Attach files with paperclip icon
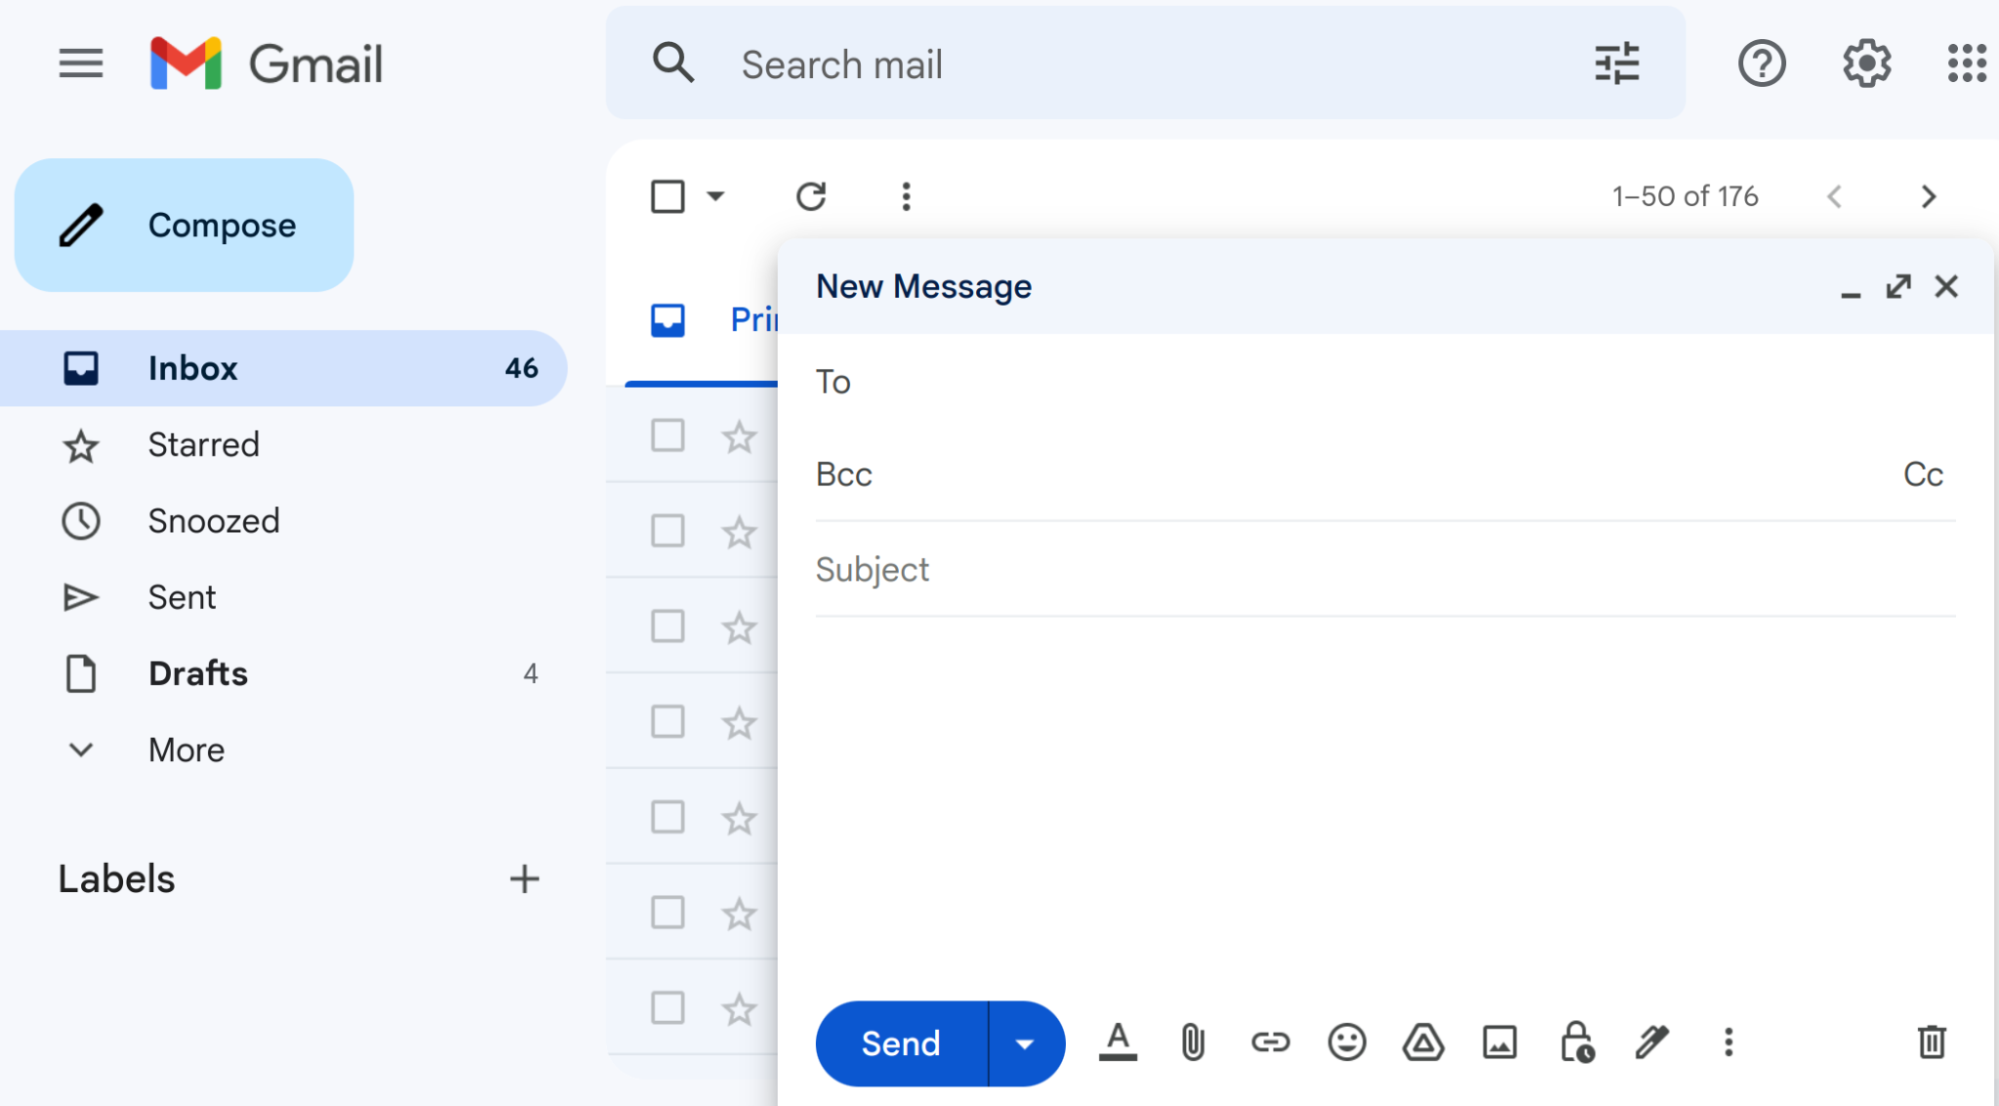This screenshot has height=1106, width=1999. (x=1192, y=1043)
